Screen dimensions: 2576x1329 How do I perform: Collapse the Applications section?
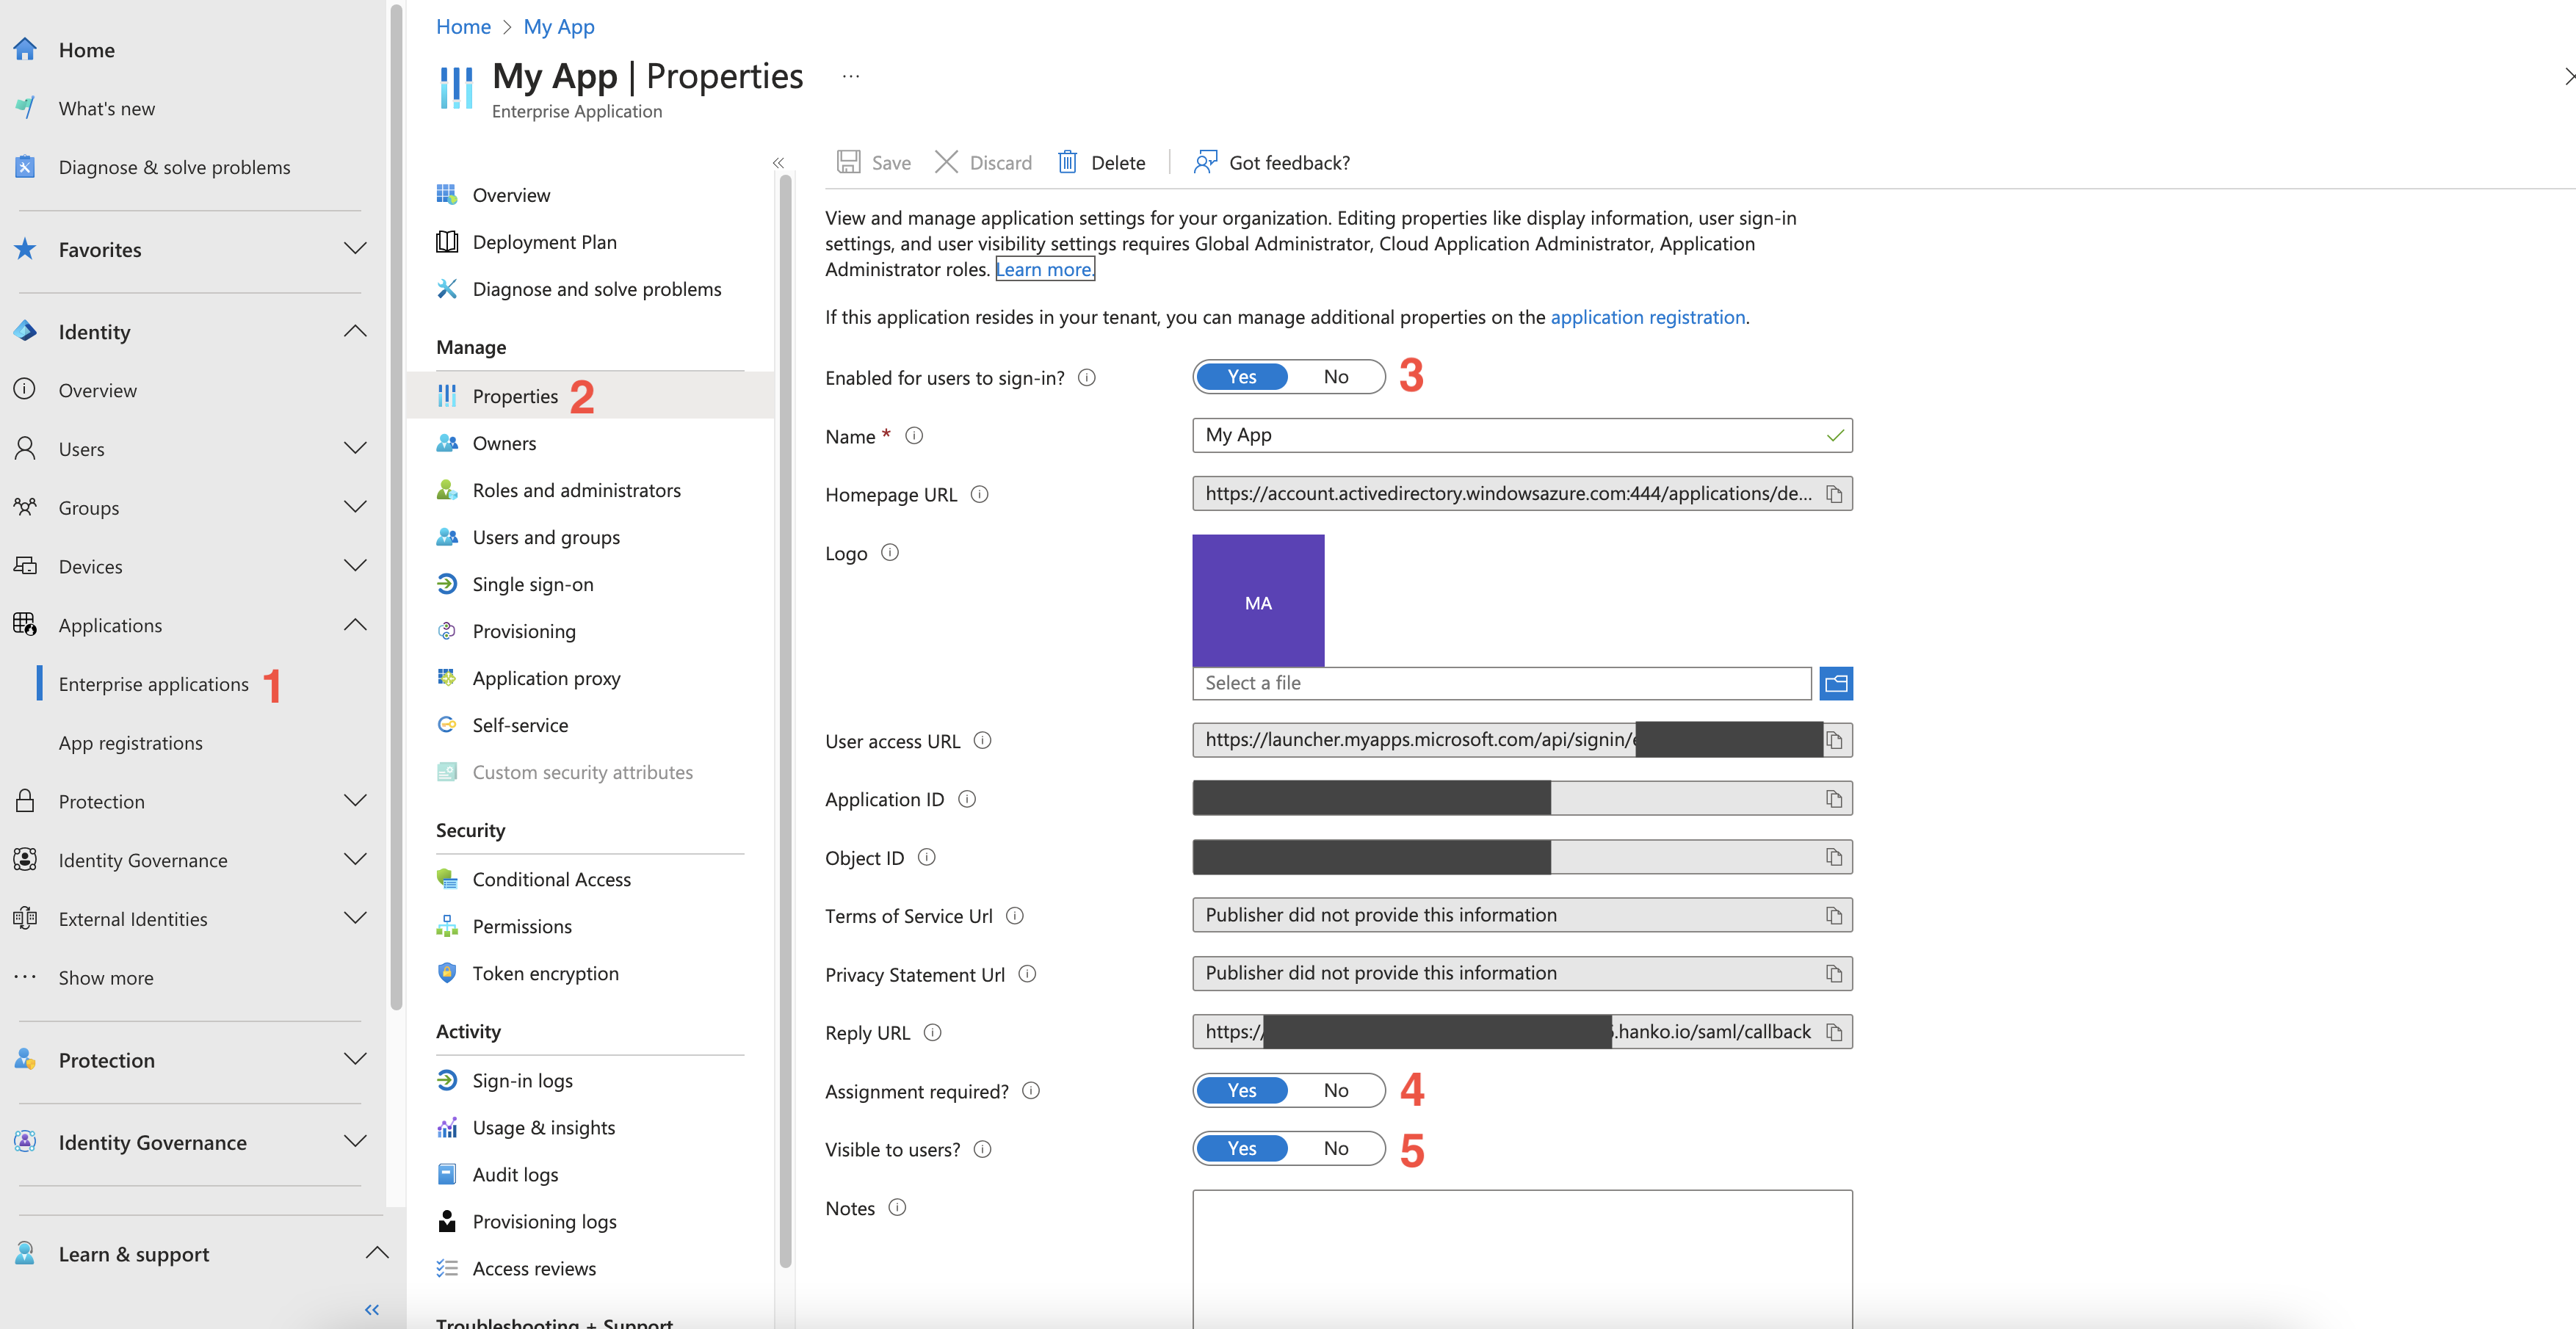click(355, 625)
